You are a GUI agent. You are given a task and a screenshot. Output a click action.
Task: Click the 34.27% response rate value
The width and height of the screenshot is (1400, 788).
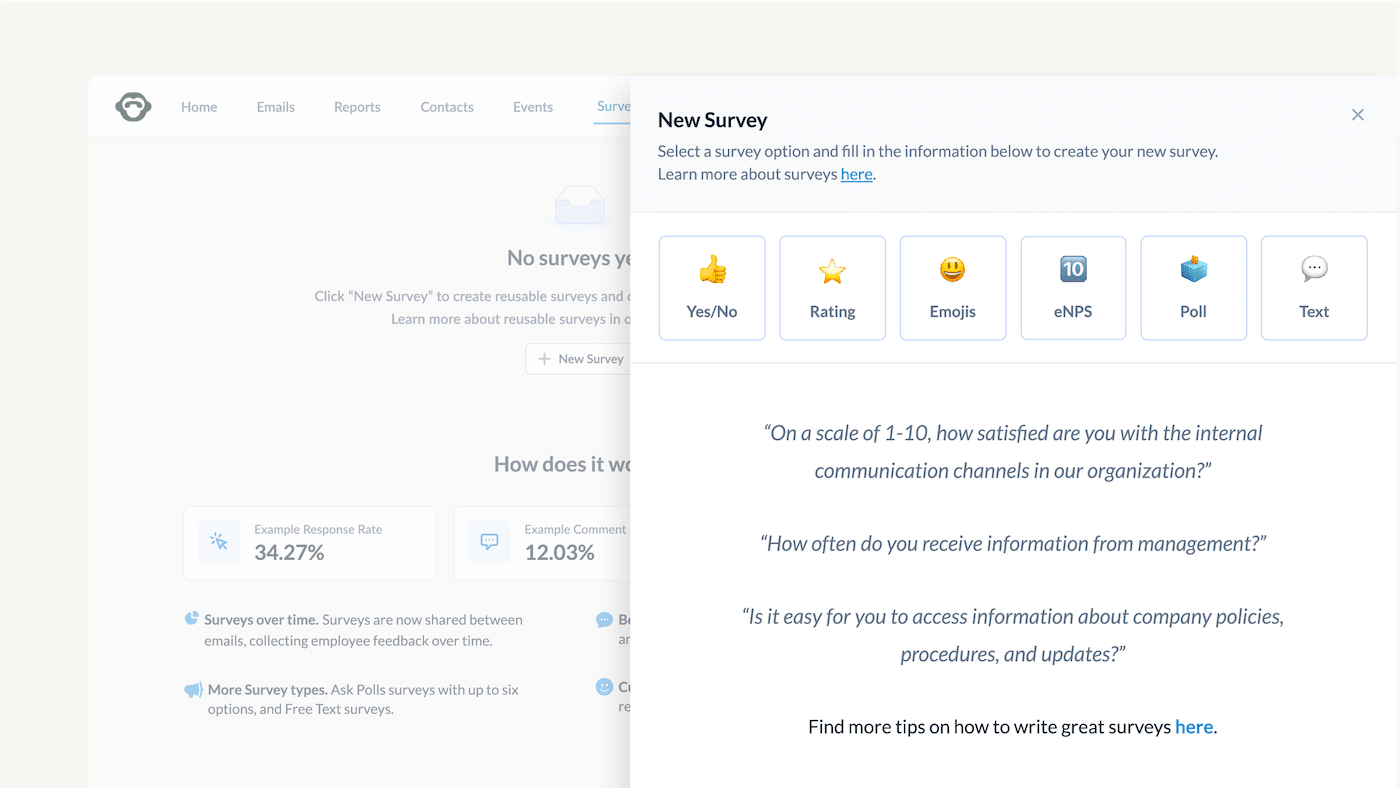(289, 552)
